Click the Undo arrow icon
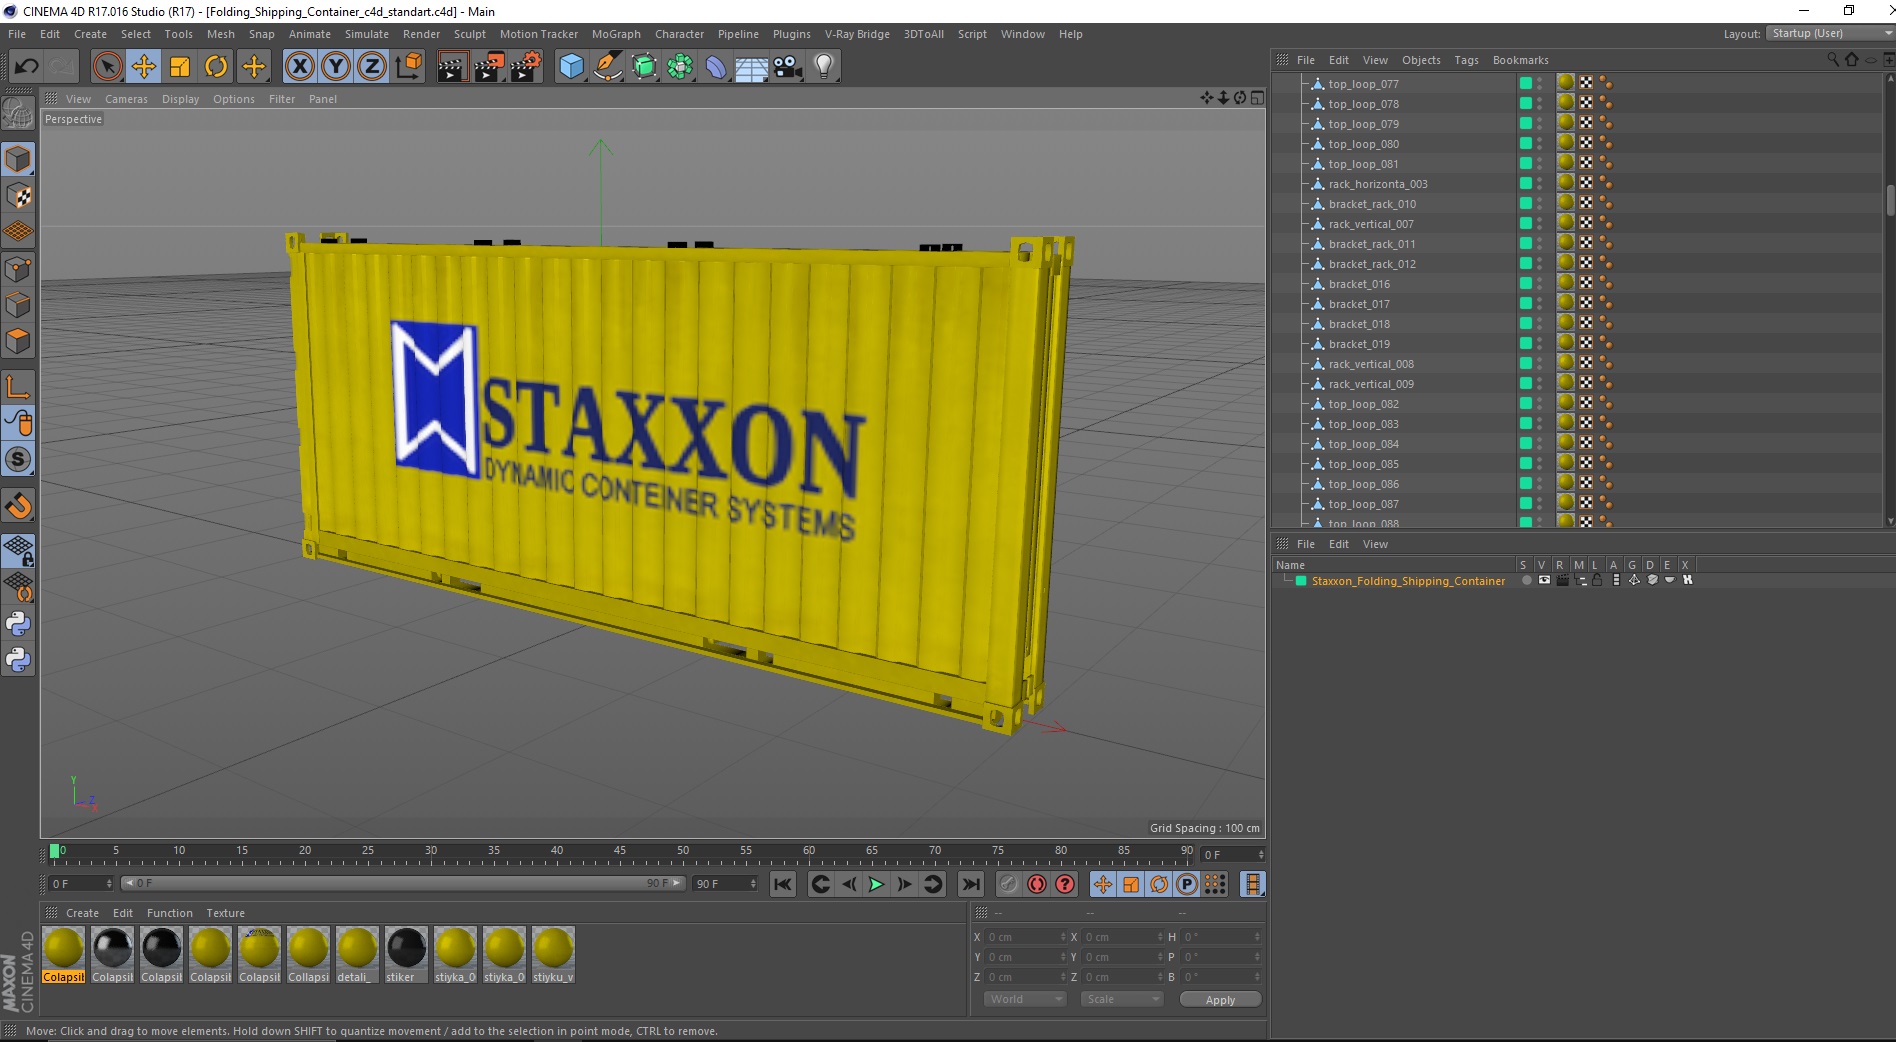 coord(27,67)
